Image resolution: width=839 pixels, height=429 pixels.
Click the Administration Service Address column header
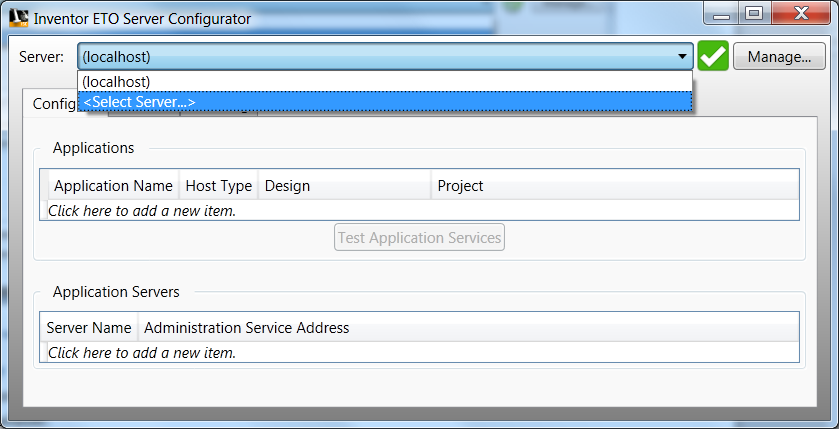tap(468, 327)
